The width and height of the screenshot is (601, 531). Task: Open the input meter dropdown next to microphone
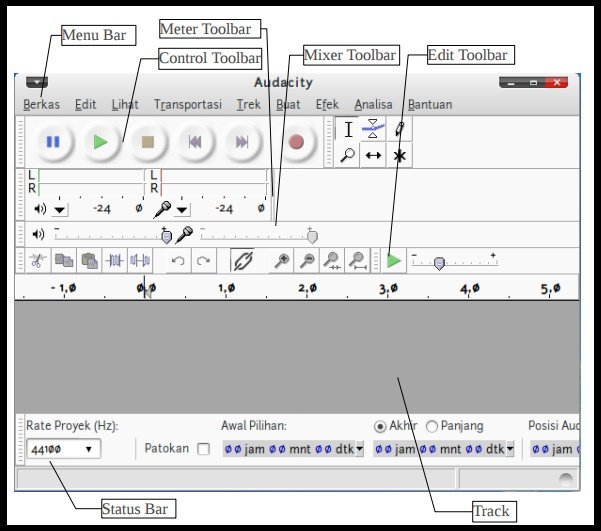point(182,210)
